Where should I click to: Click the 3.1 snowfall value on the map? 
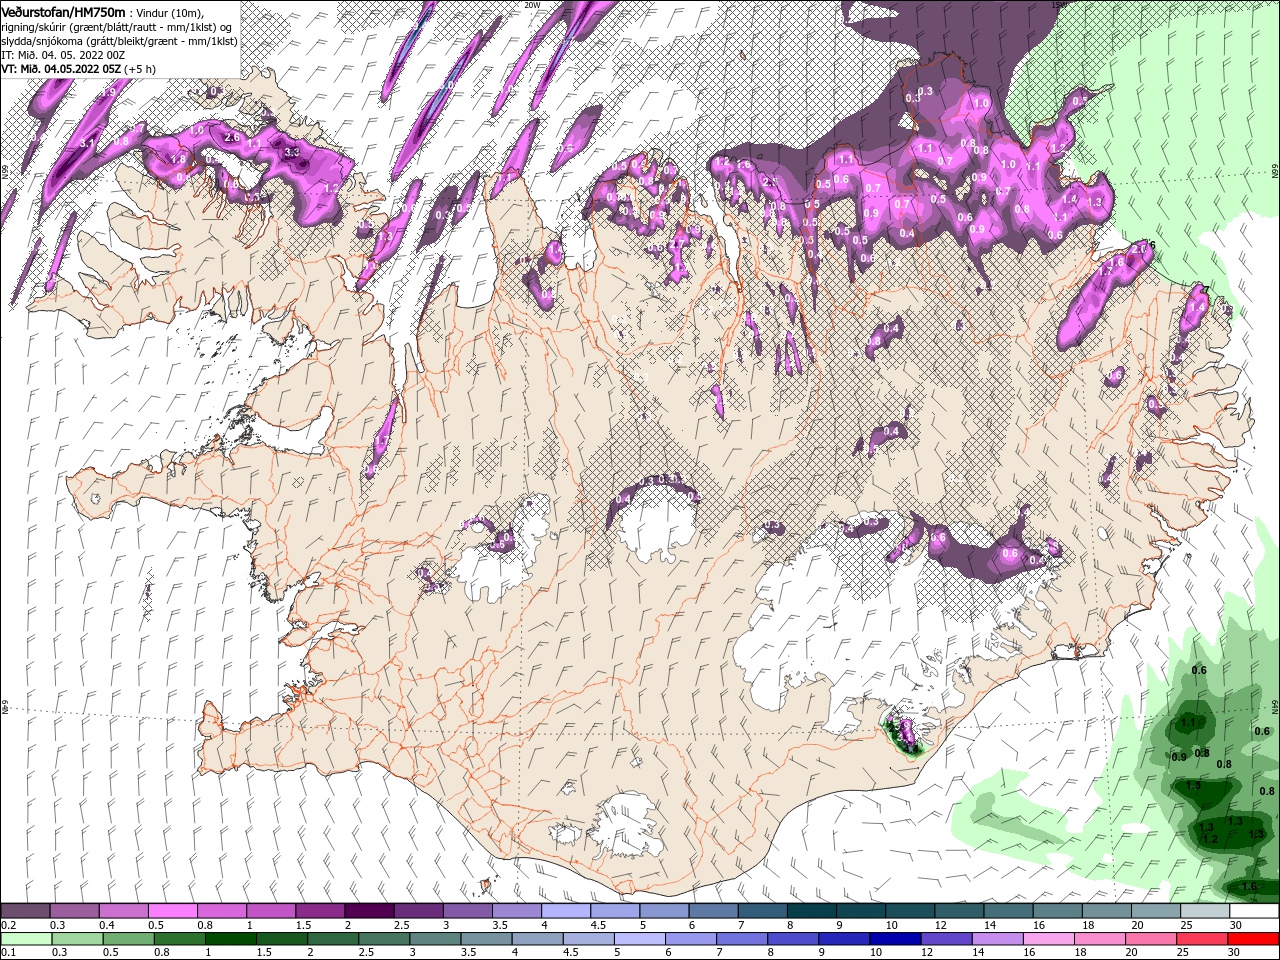click(x=87, y=144)
